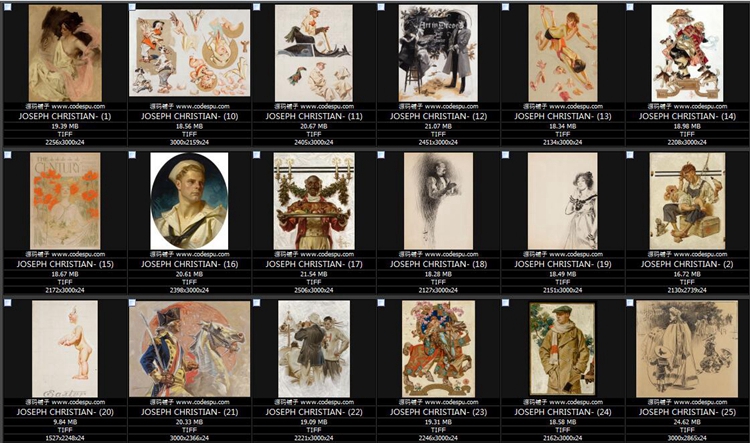This screenshot has height=443, width=750.
Task: Open the JOSEPH CHRISTIAN- (24) thumbnail image
Action: click(x=562, y=348)
